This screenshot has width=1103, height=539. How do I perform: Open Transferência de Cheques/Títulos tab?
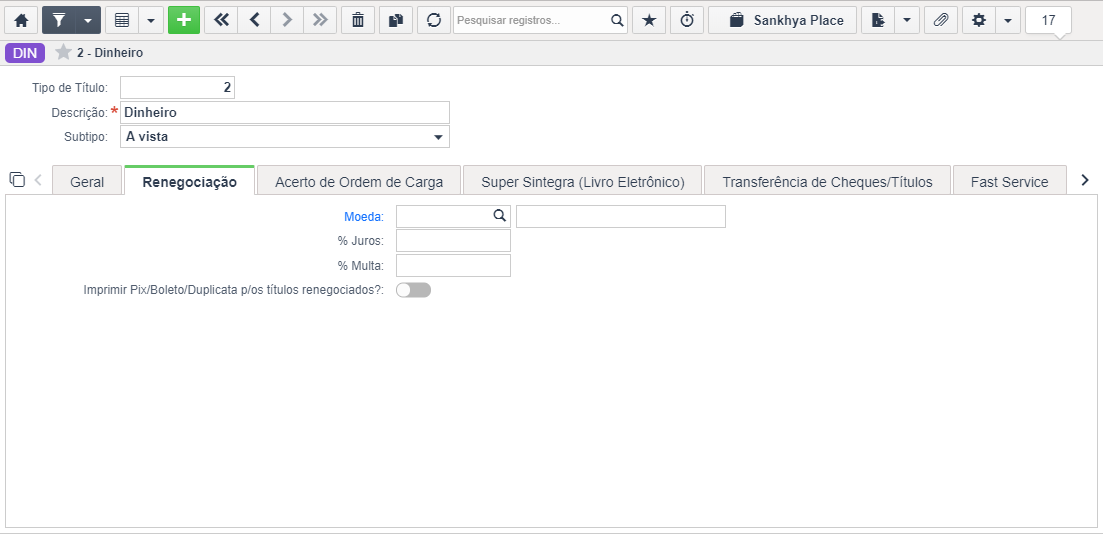[x=827, y=182]
